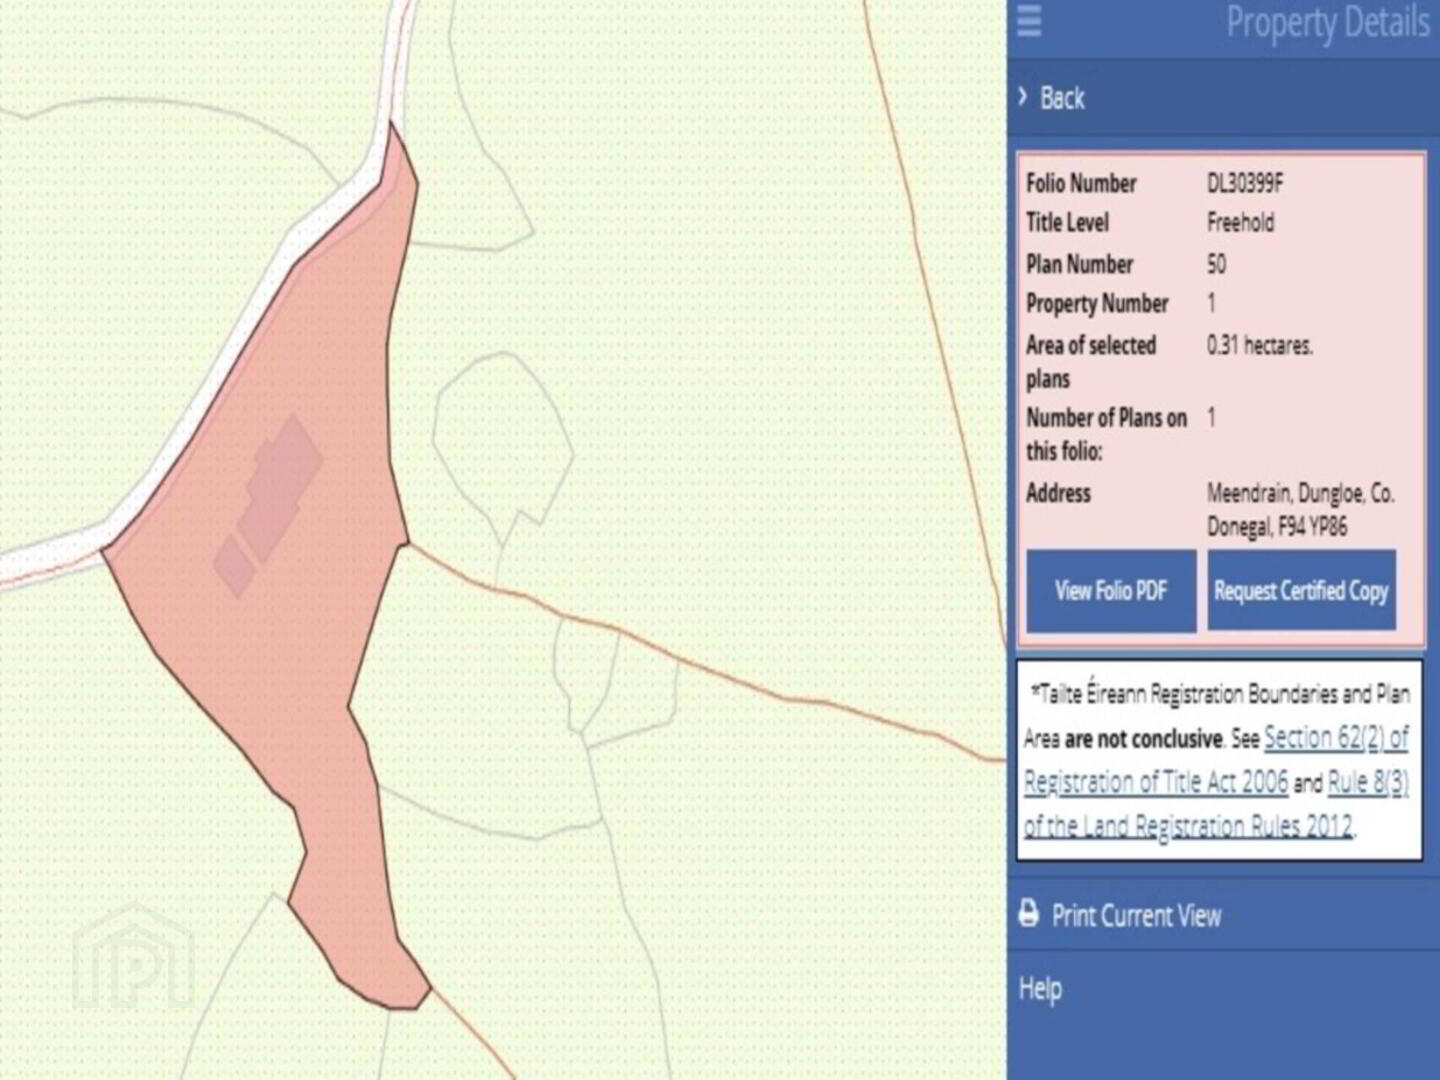This screenshot has height=1080, width=1440.
Task: Click the 0.31 hectares area value
Action: pos(1259,345)
